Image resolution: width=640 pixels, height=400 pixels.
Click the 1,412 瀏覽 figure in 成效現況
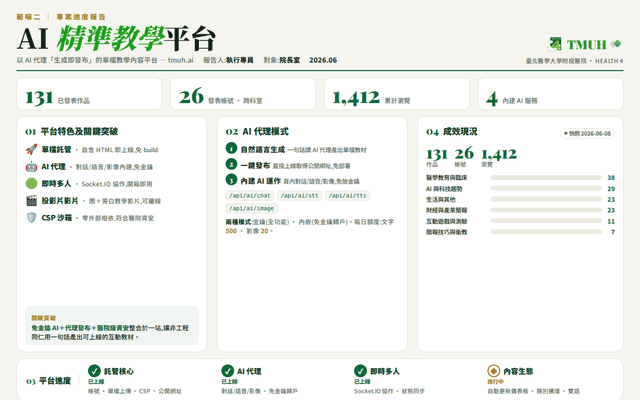[x=499, y=157]
